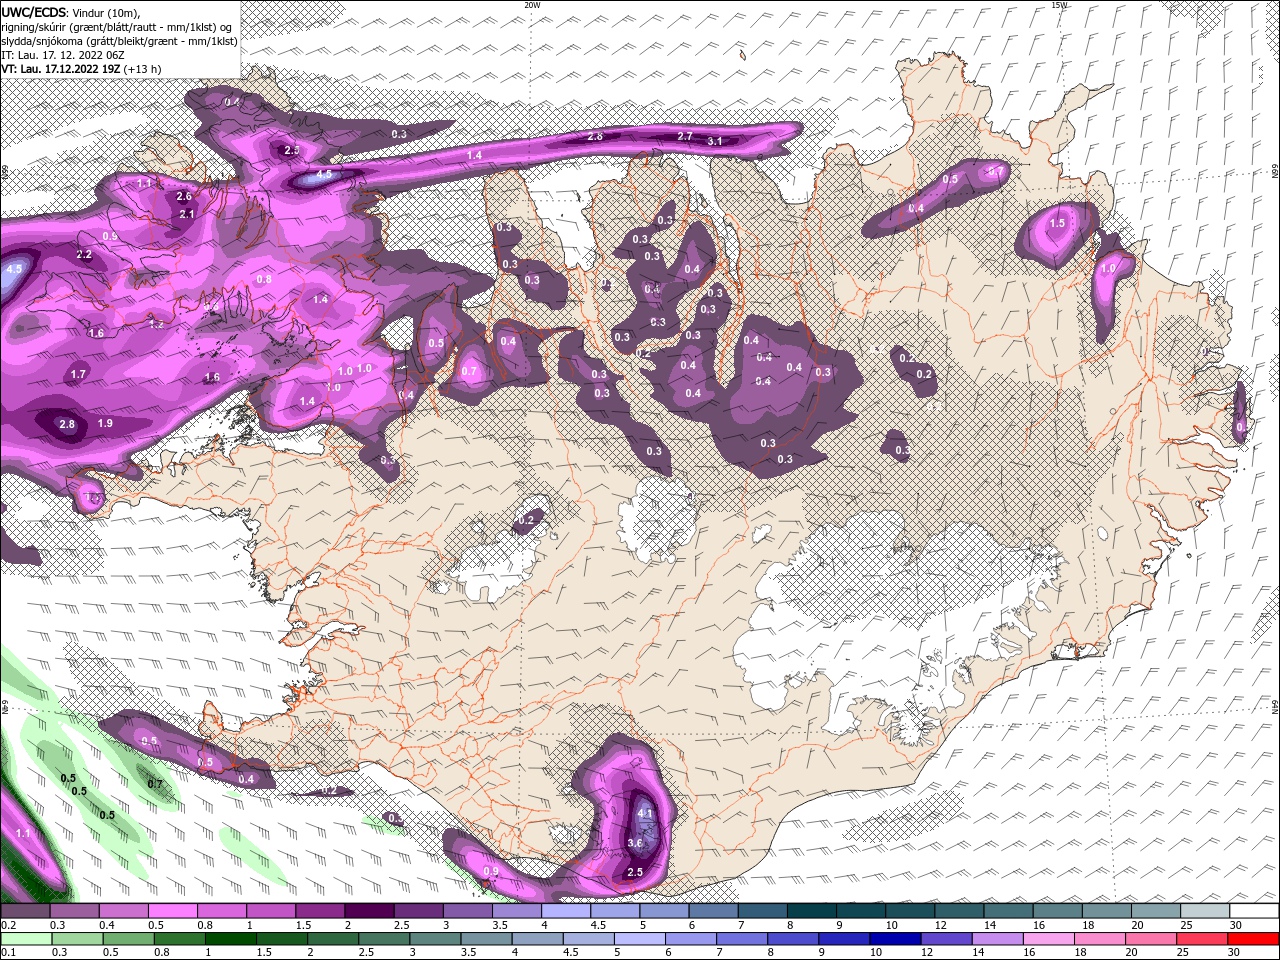Select top-row bright pink swatch between 0.5 and 0.8

(172, 912)
